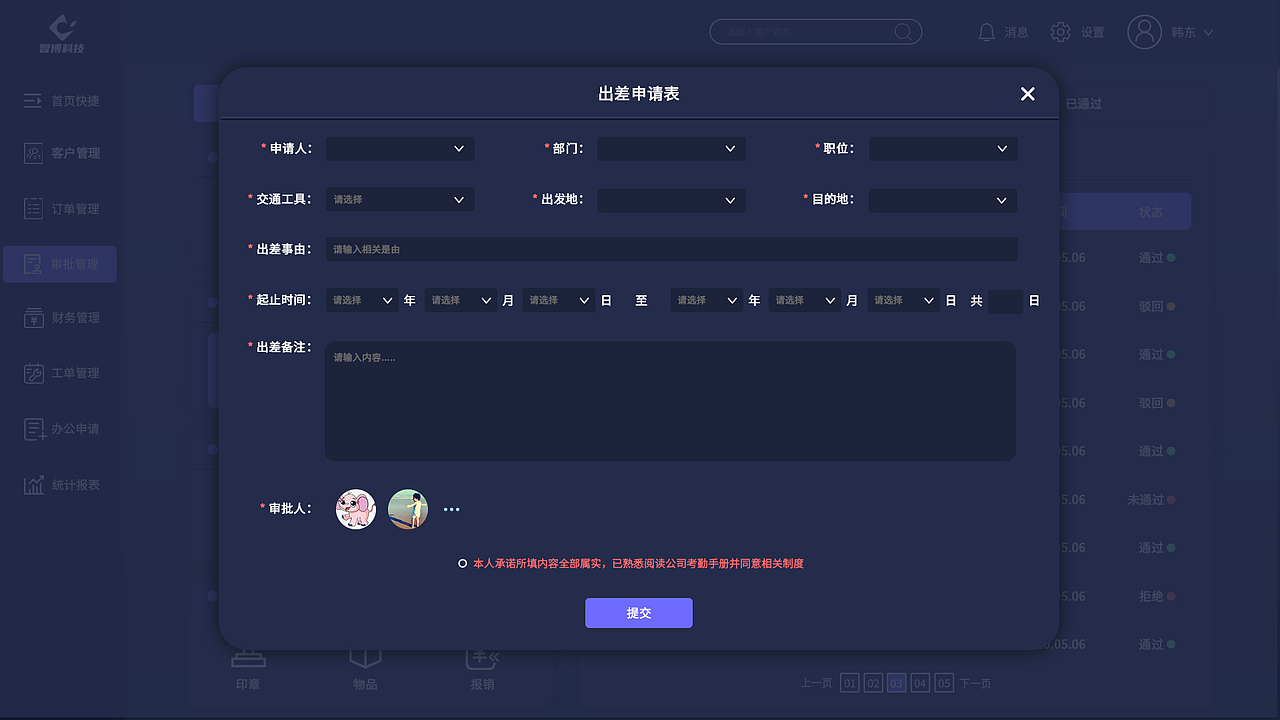Select the 办公申请 menu item
The height and width of the screenshot is (720, 1280).
(33, 429)
